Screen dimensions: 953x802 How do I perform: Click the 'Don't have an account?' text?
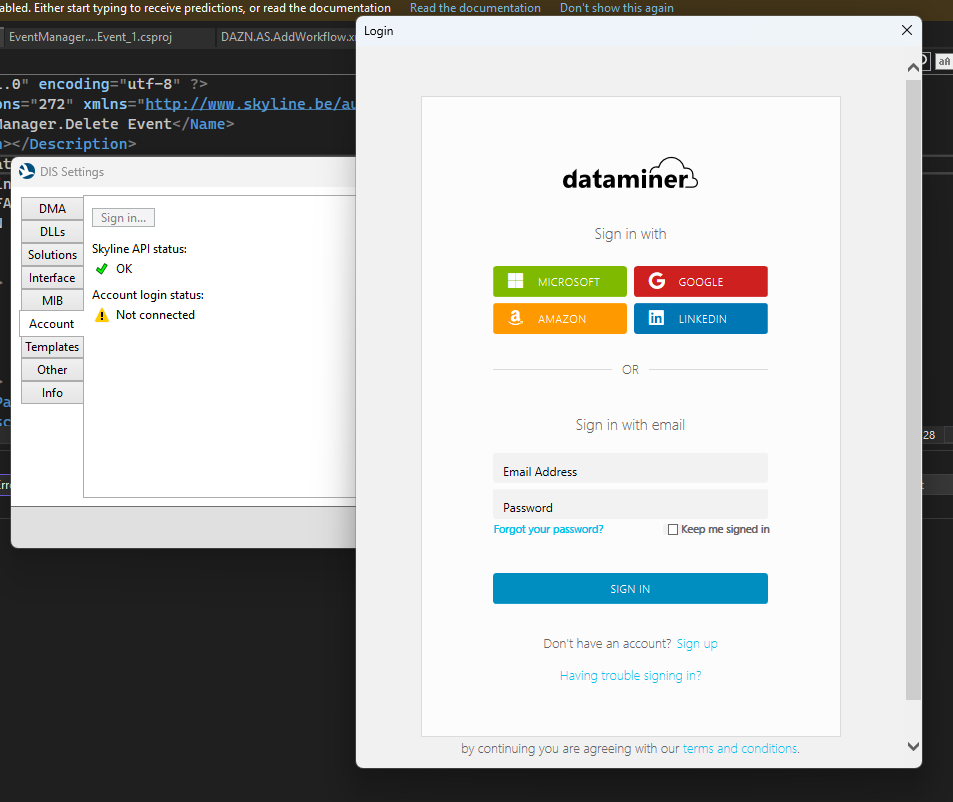[607, 643]
